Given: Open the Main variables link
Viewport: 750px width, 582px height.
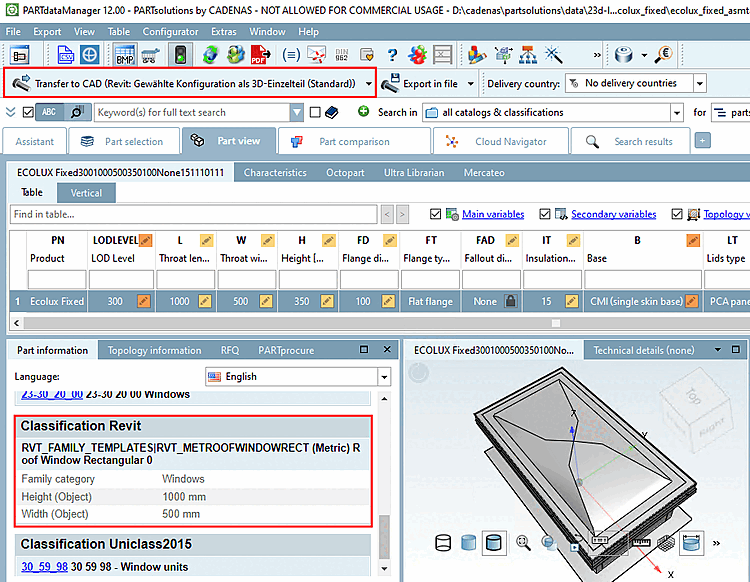Looking at the screenshot, I should [493, 214].
